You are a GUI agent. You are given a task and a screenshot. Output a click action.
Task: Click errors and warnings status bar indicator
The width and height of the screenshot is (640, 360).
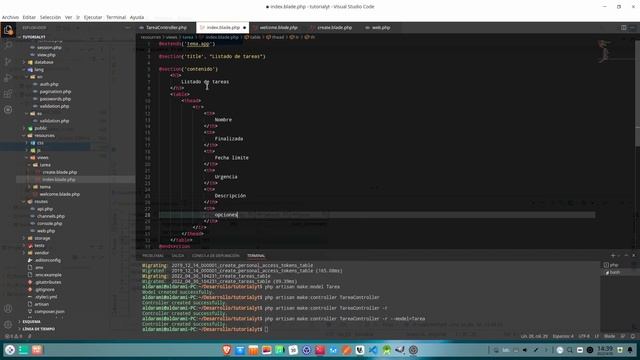tap(13, 336)
